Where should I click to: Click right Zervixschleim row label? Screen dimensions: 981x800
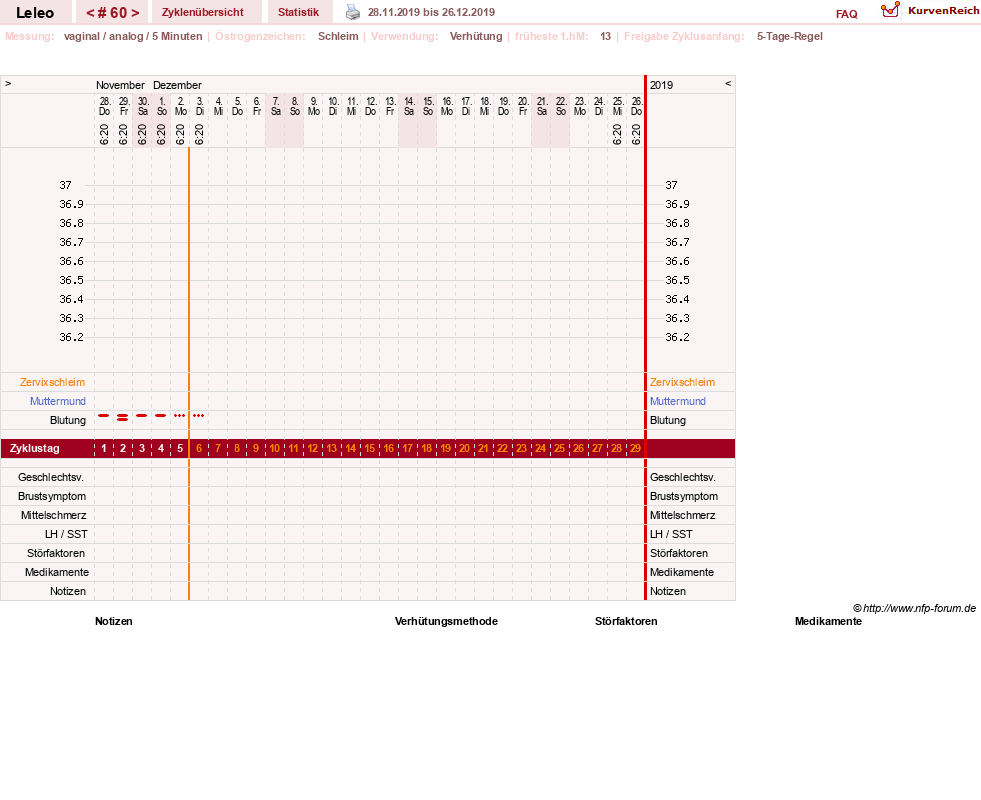pyautogui.click(x=682, y=382)
